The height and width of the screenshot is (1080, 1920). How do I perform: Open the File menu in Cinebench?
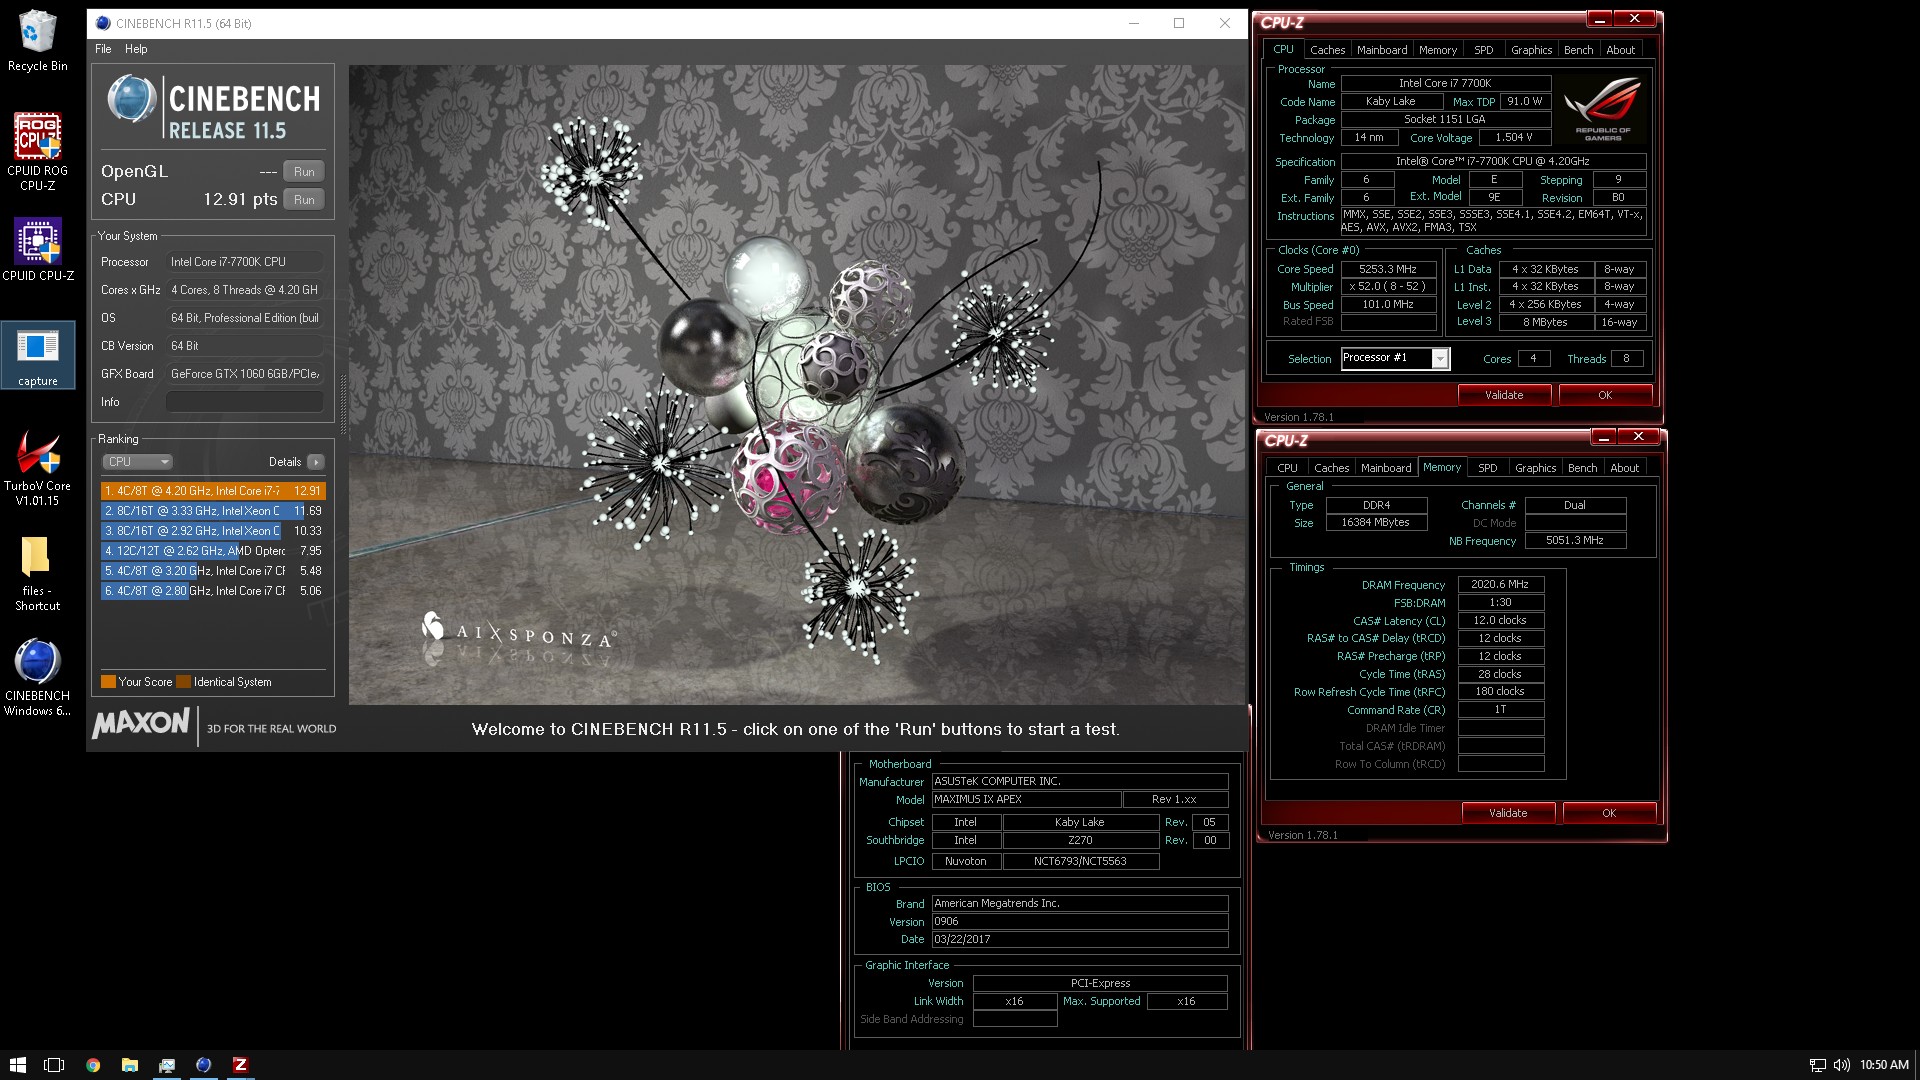(103, 49)
